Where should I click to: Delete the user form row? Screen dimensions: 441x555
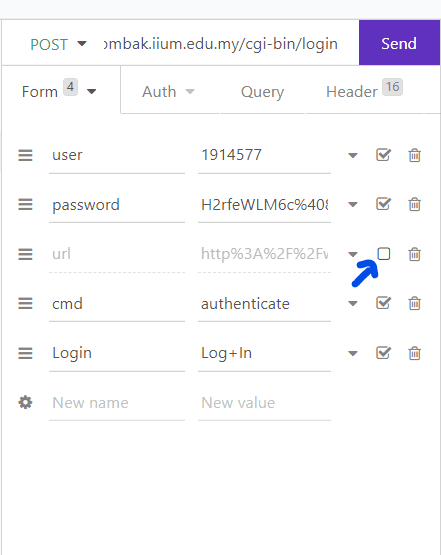click(x=414, y=155)
